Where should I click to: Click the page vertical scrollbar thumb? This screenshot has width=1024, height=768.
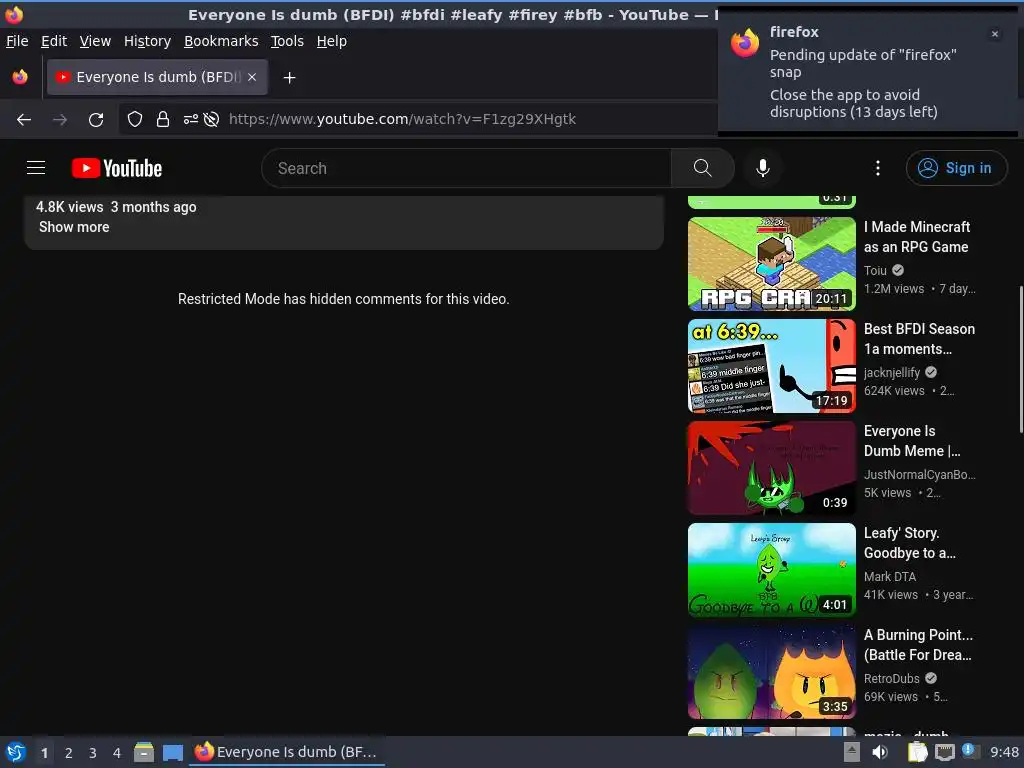click(x=1021, y=359)
